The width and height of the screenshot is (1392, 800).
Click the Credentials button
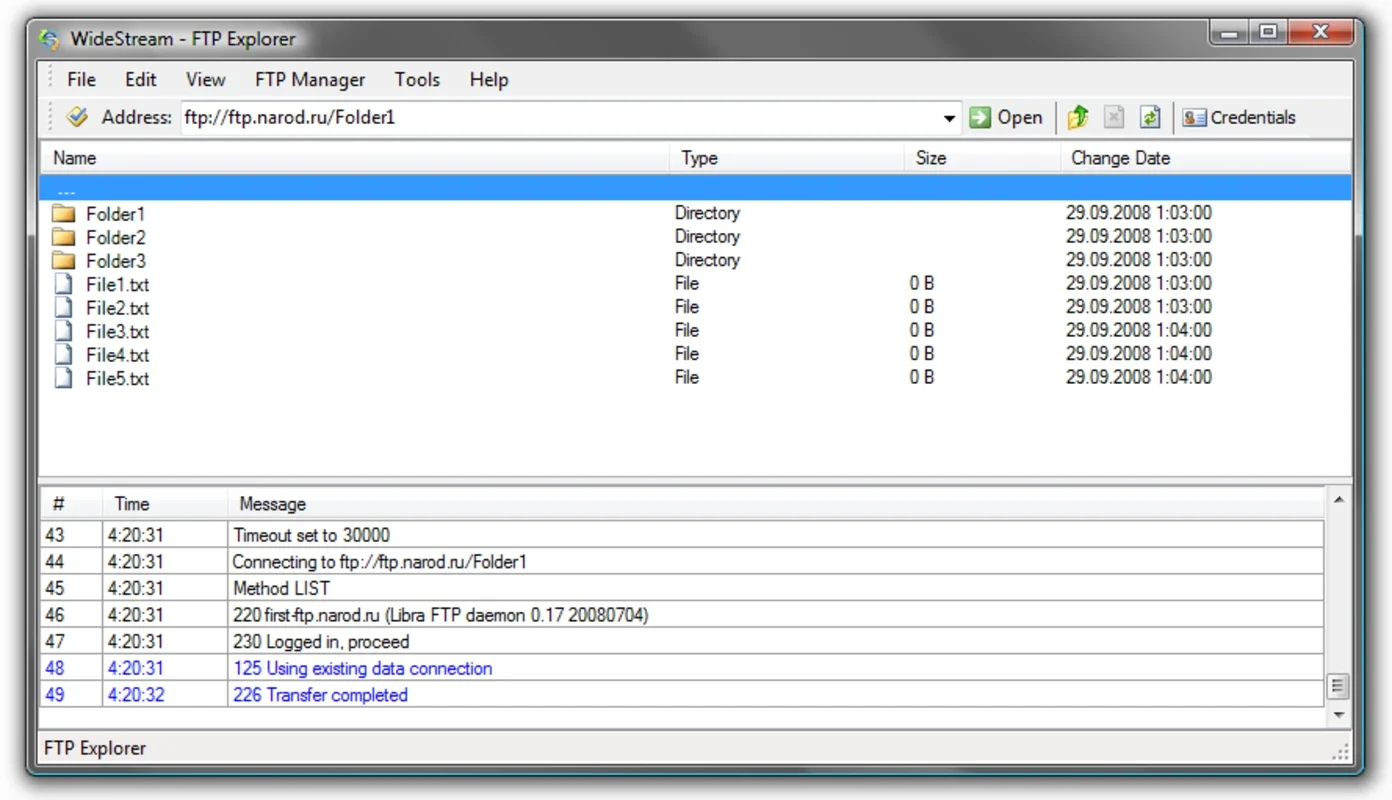1238,117
